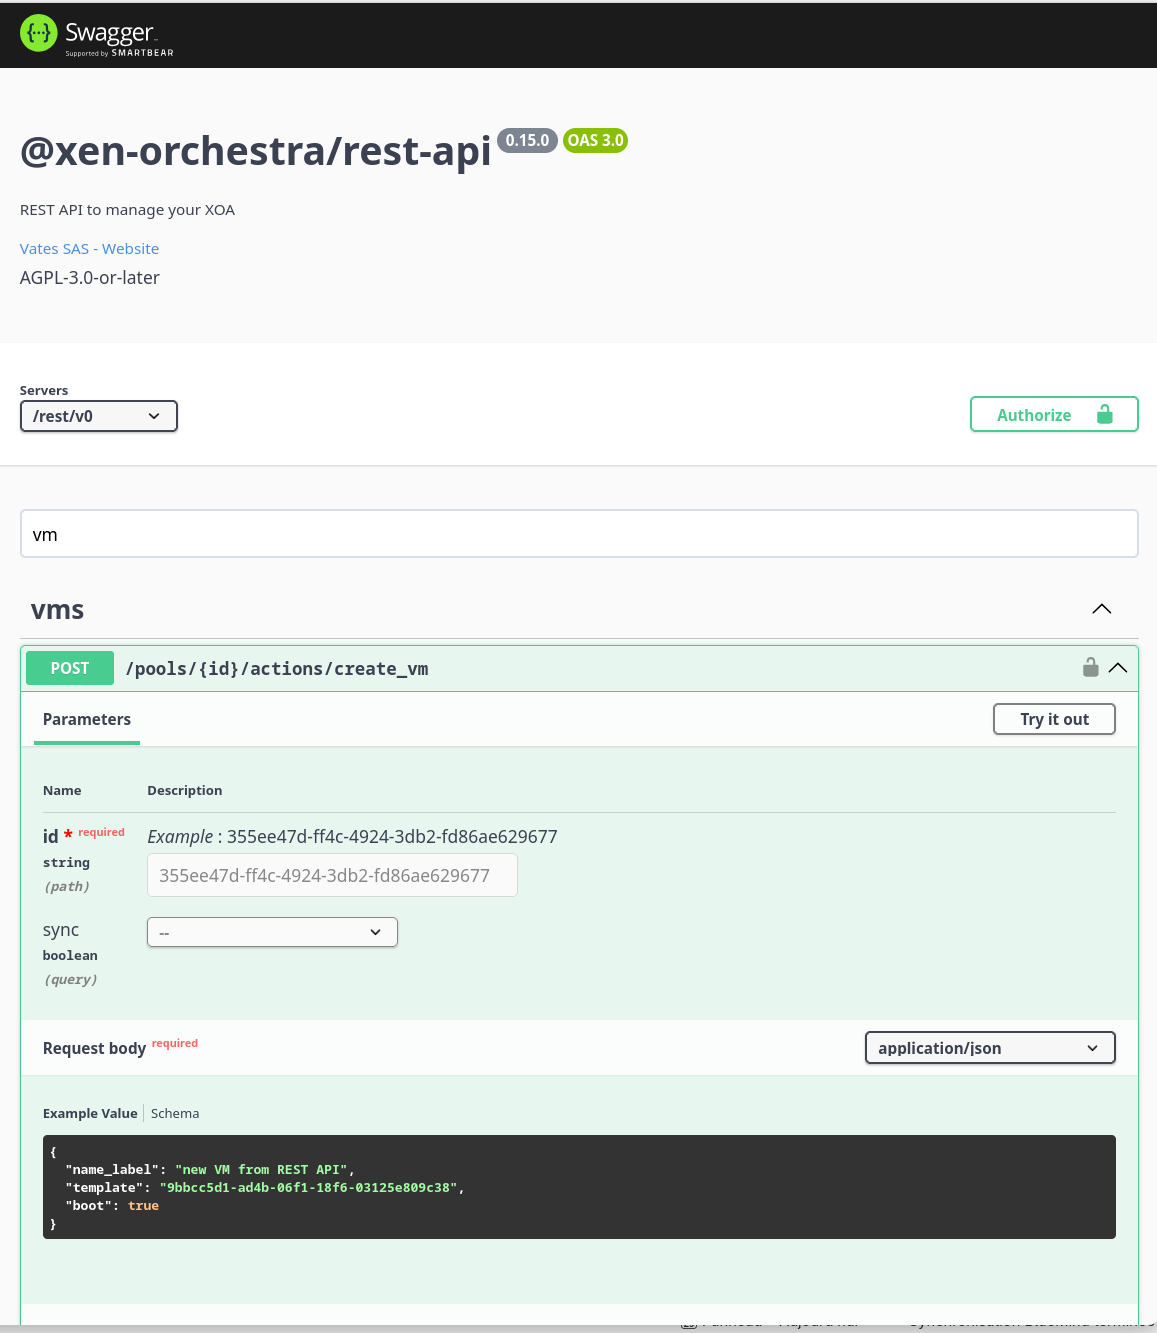The height and width of the screenshot is (1333, 1157).
Task: Click the green POST method badge
Action: tap(69, 667)
